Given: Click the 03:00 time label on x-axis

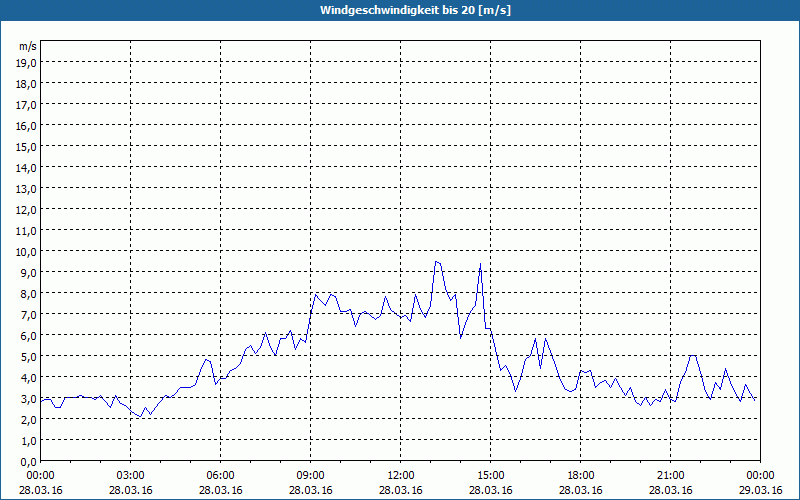Looking at the screenshot, I should (131, 476).
